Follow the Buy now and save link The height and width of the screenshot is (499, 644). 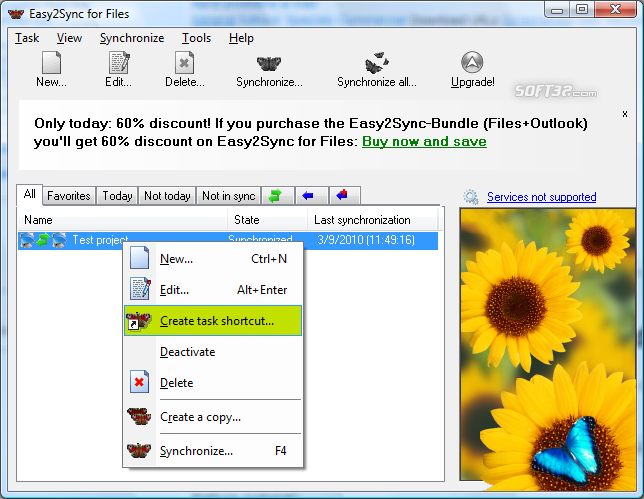click(x=424, y=141)
